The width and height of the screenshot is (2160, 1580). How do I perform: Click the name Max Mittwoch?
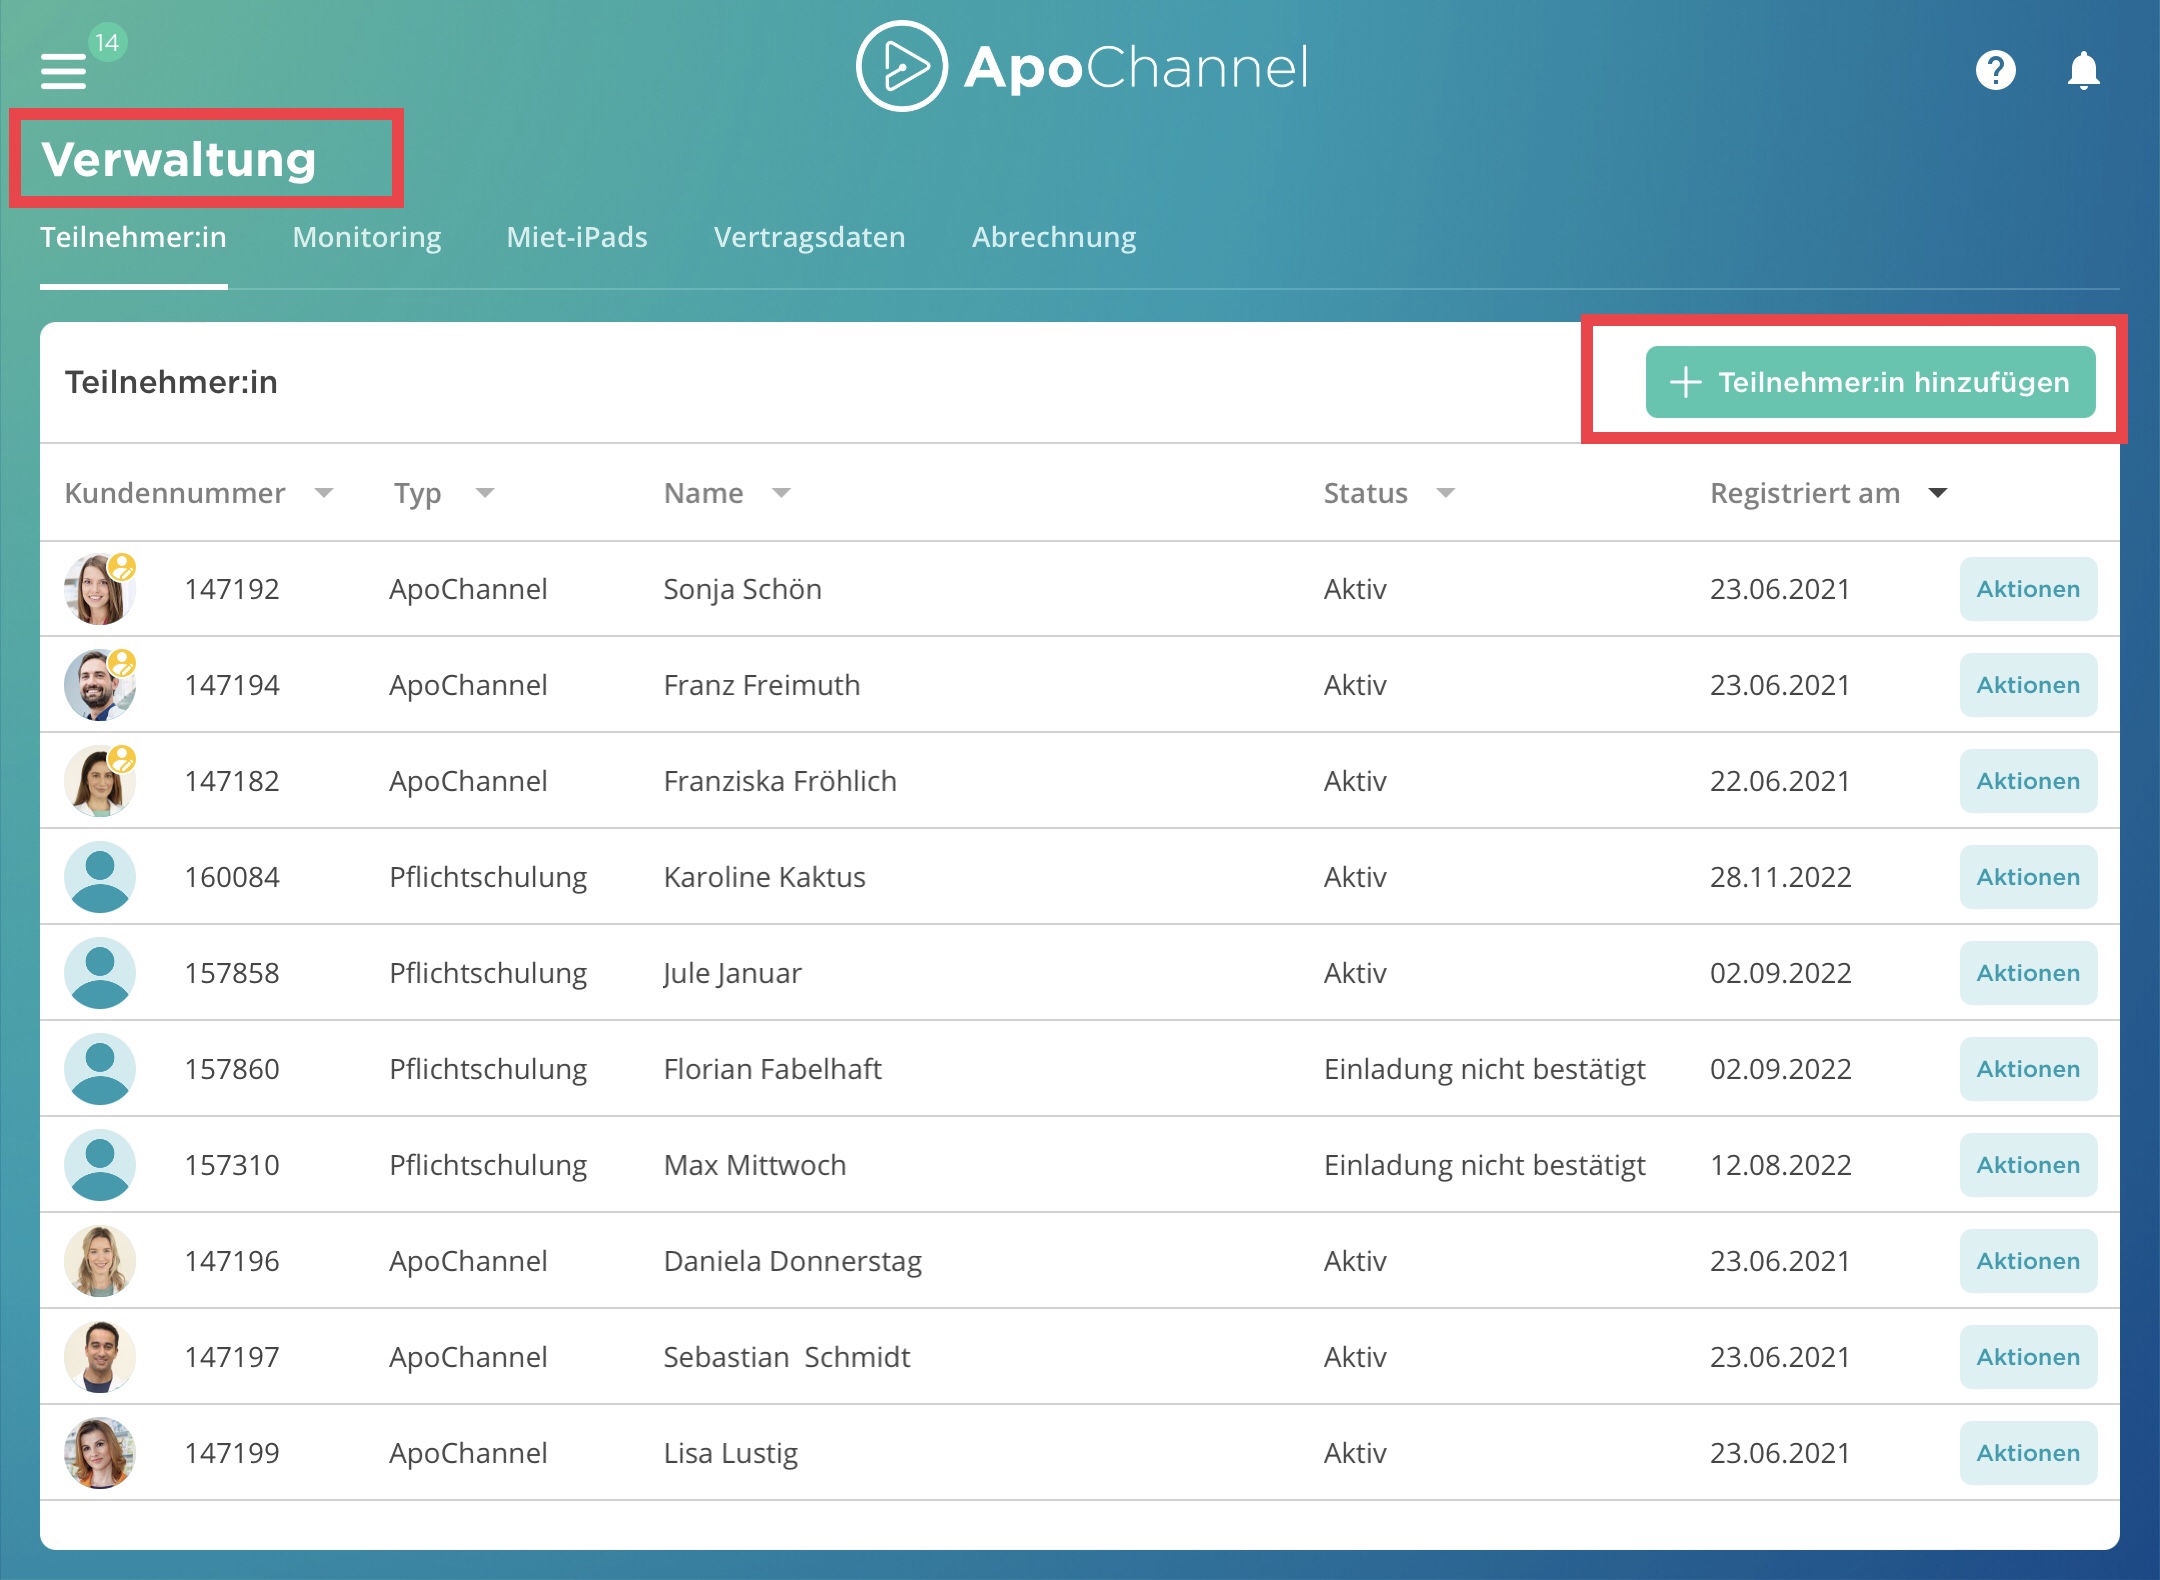click(x=755, y=1165)
